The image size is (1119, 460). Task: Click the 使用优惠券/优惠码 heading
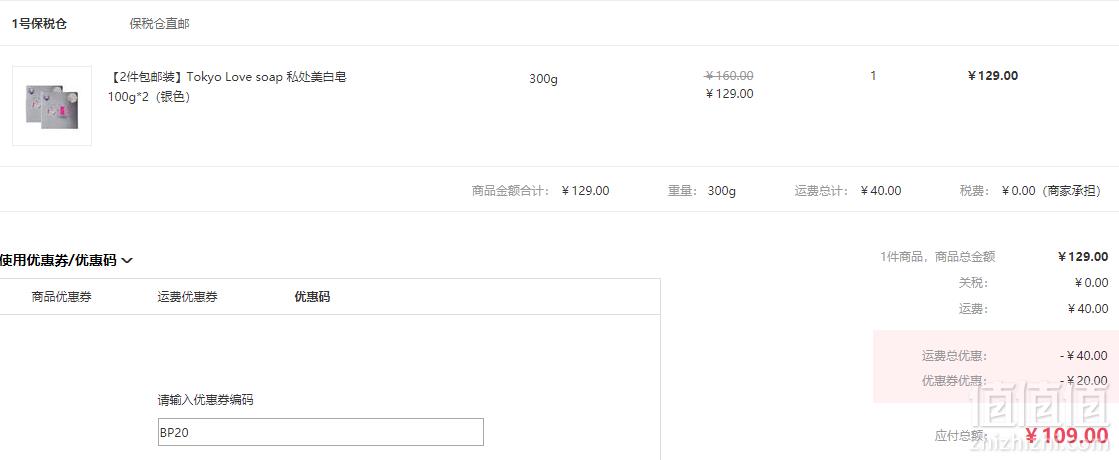[59, 261]
